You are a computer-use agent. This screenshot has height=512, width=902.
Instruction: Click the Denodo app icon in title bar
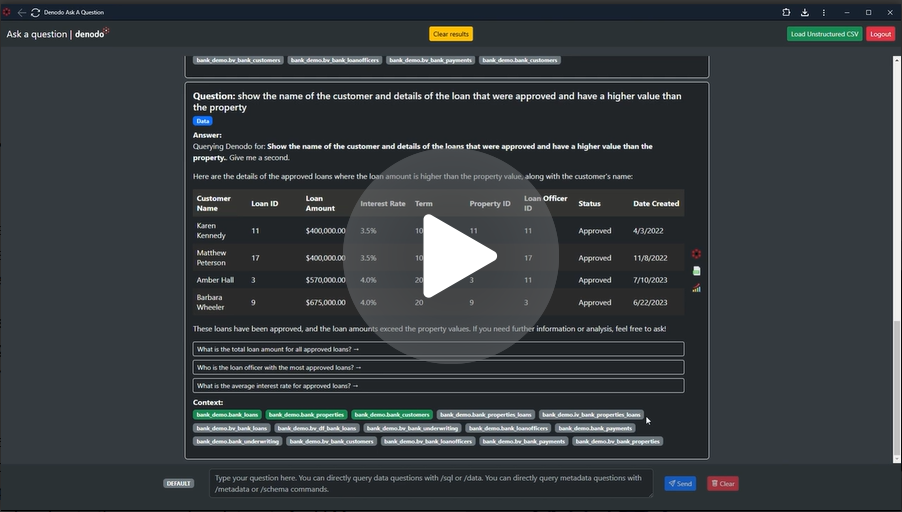(7, 12)
